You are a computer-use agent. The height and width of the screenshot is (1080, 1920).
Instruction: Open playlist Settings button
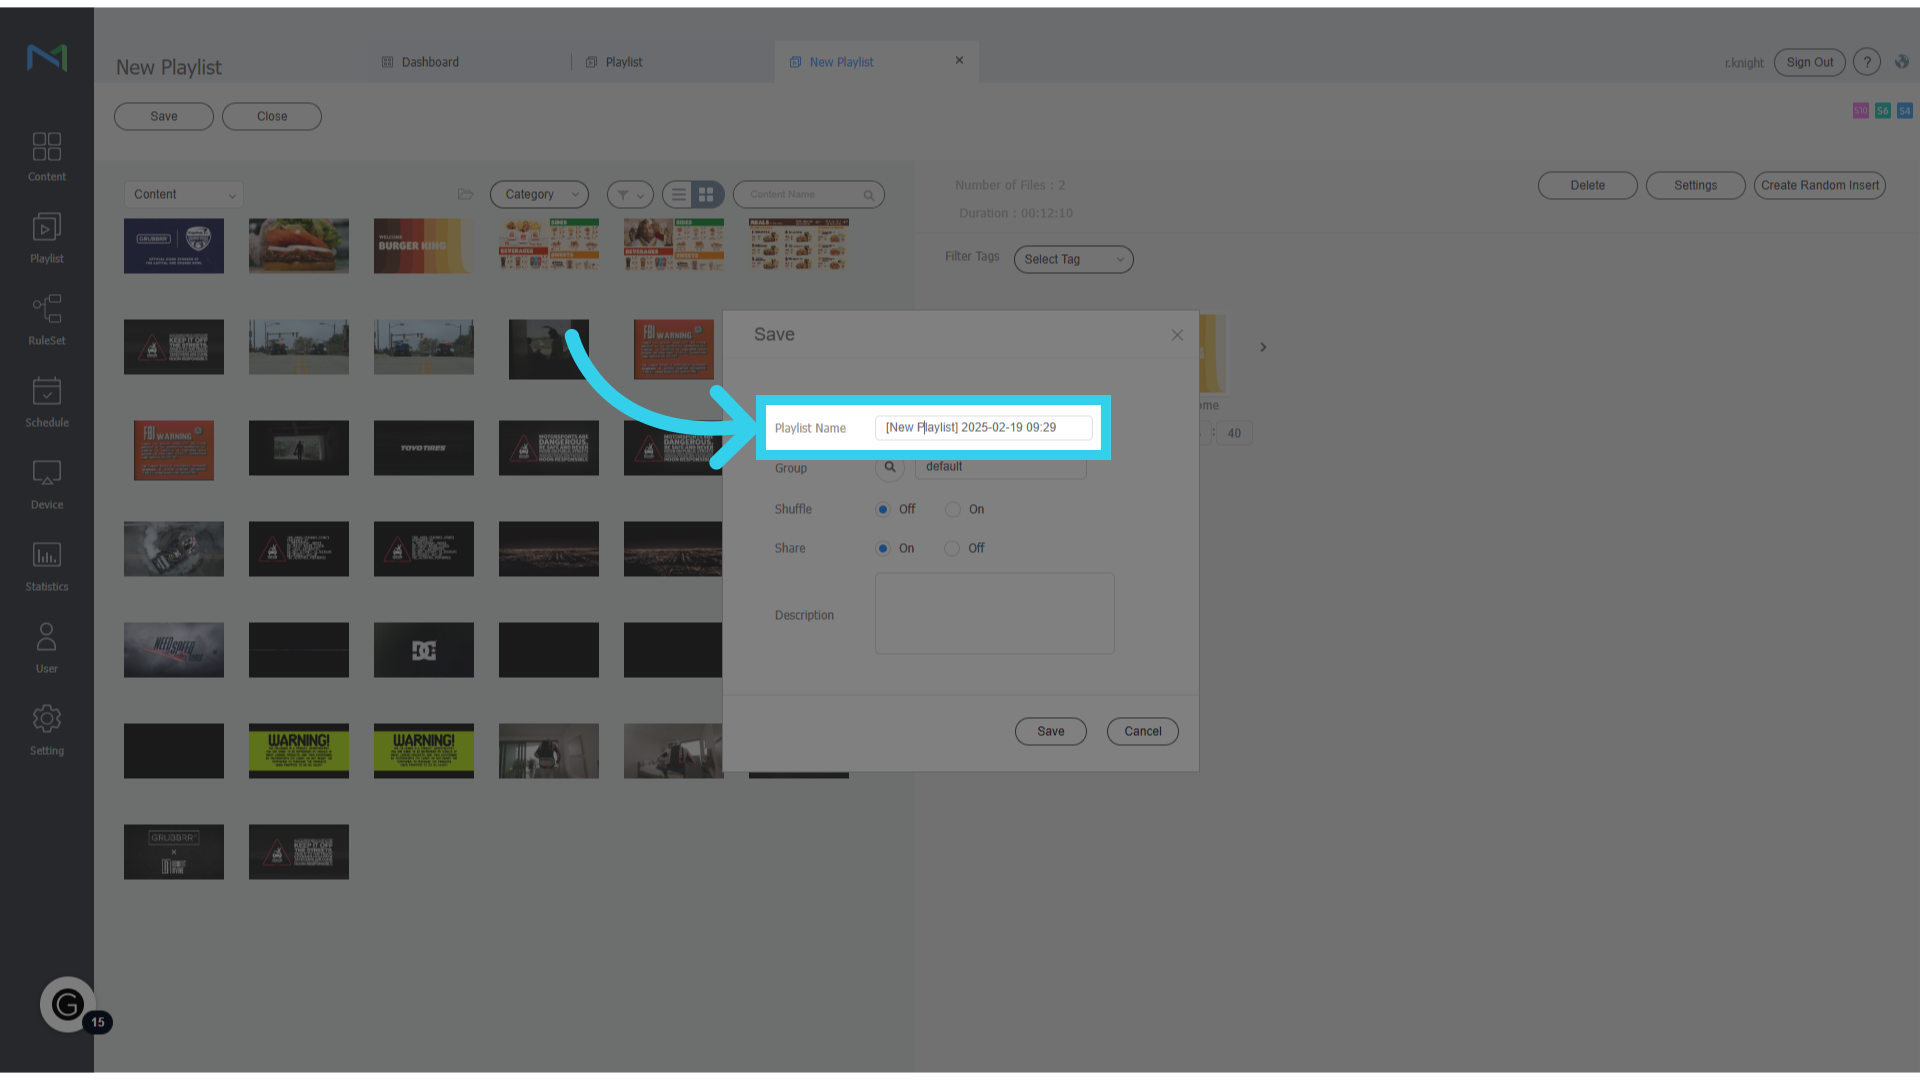click(x=1695, y=186)
